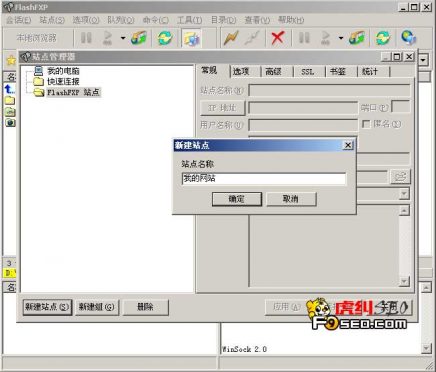Click the site name field in Site Manager
Image resolution: width=436 pixels, height=372 pixels.
(330, 90)
